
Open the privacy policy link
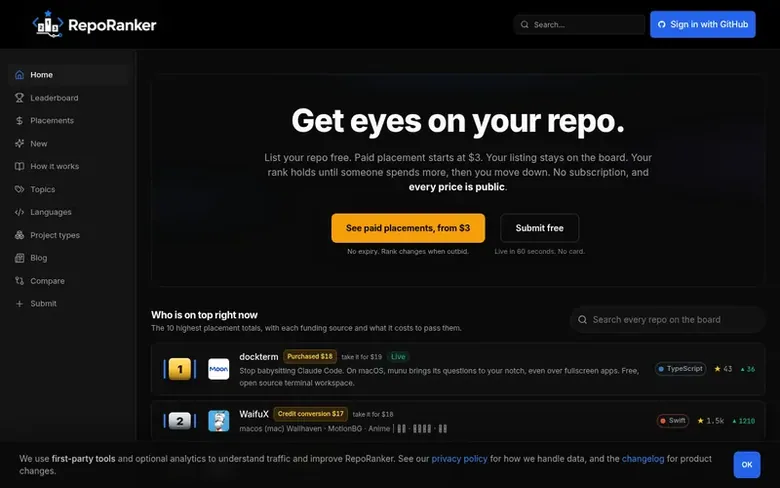459,459
